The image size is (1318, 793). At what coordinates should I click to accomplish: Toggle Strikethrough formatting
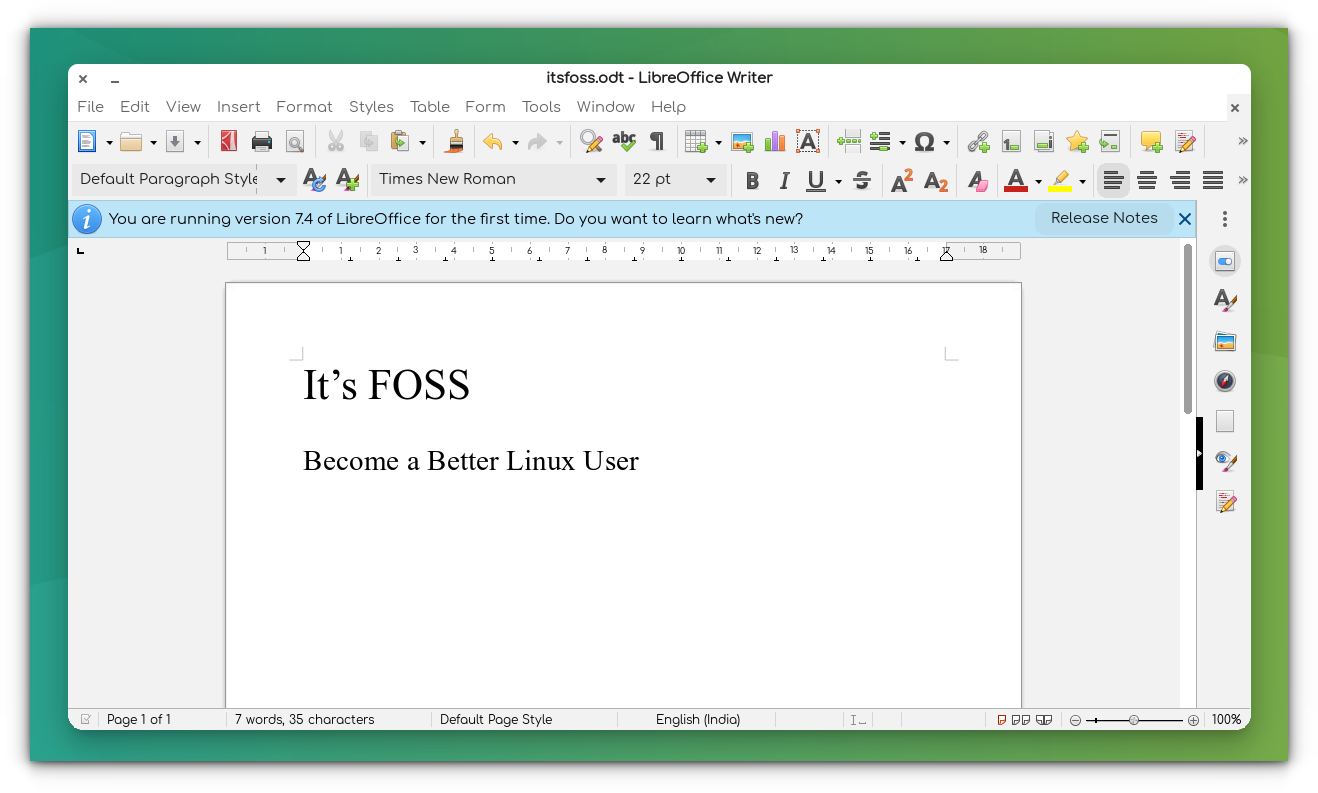pos(861,181)
